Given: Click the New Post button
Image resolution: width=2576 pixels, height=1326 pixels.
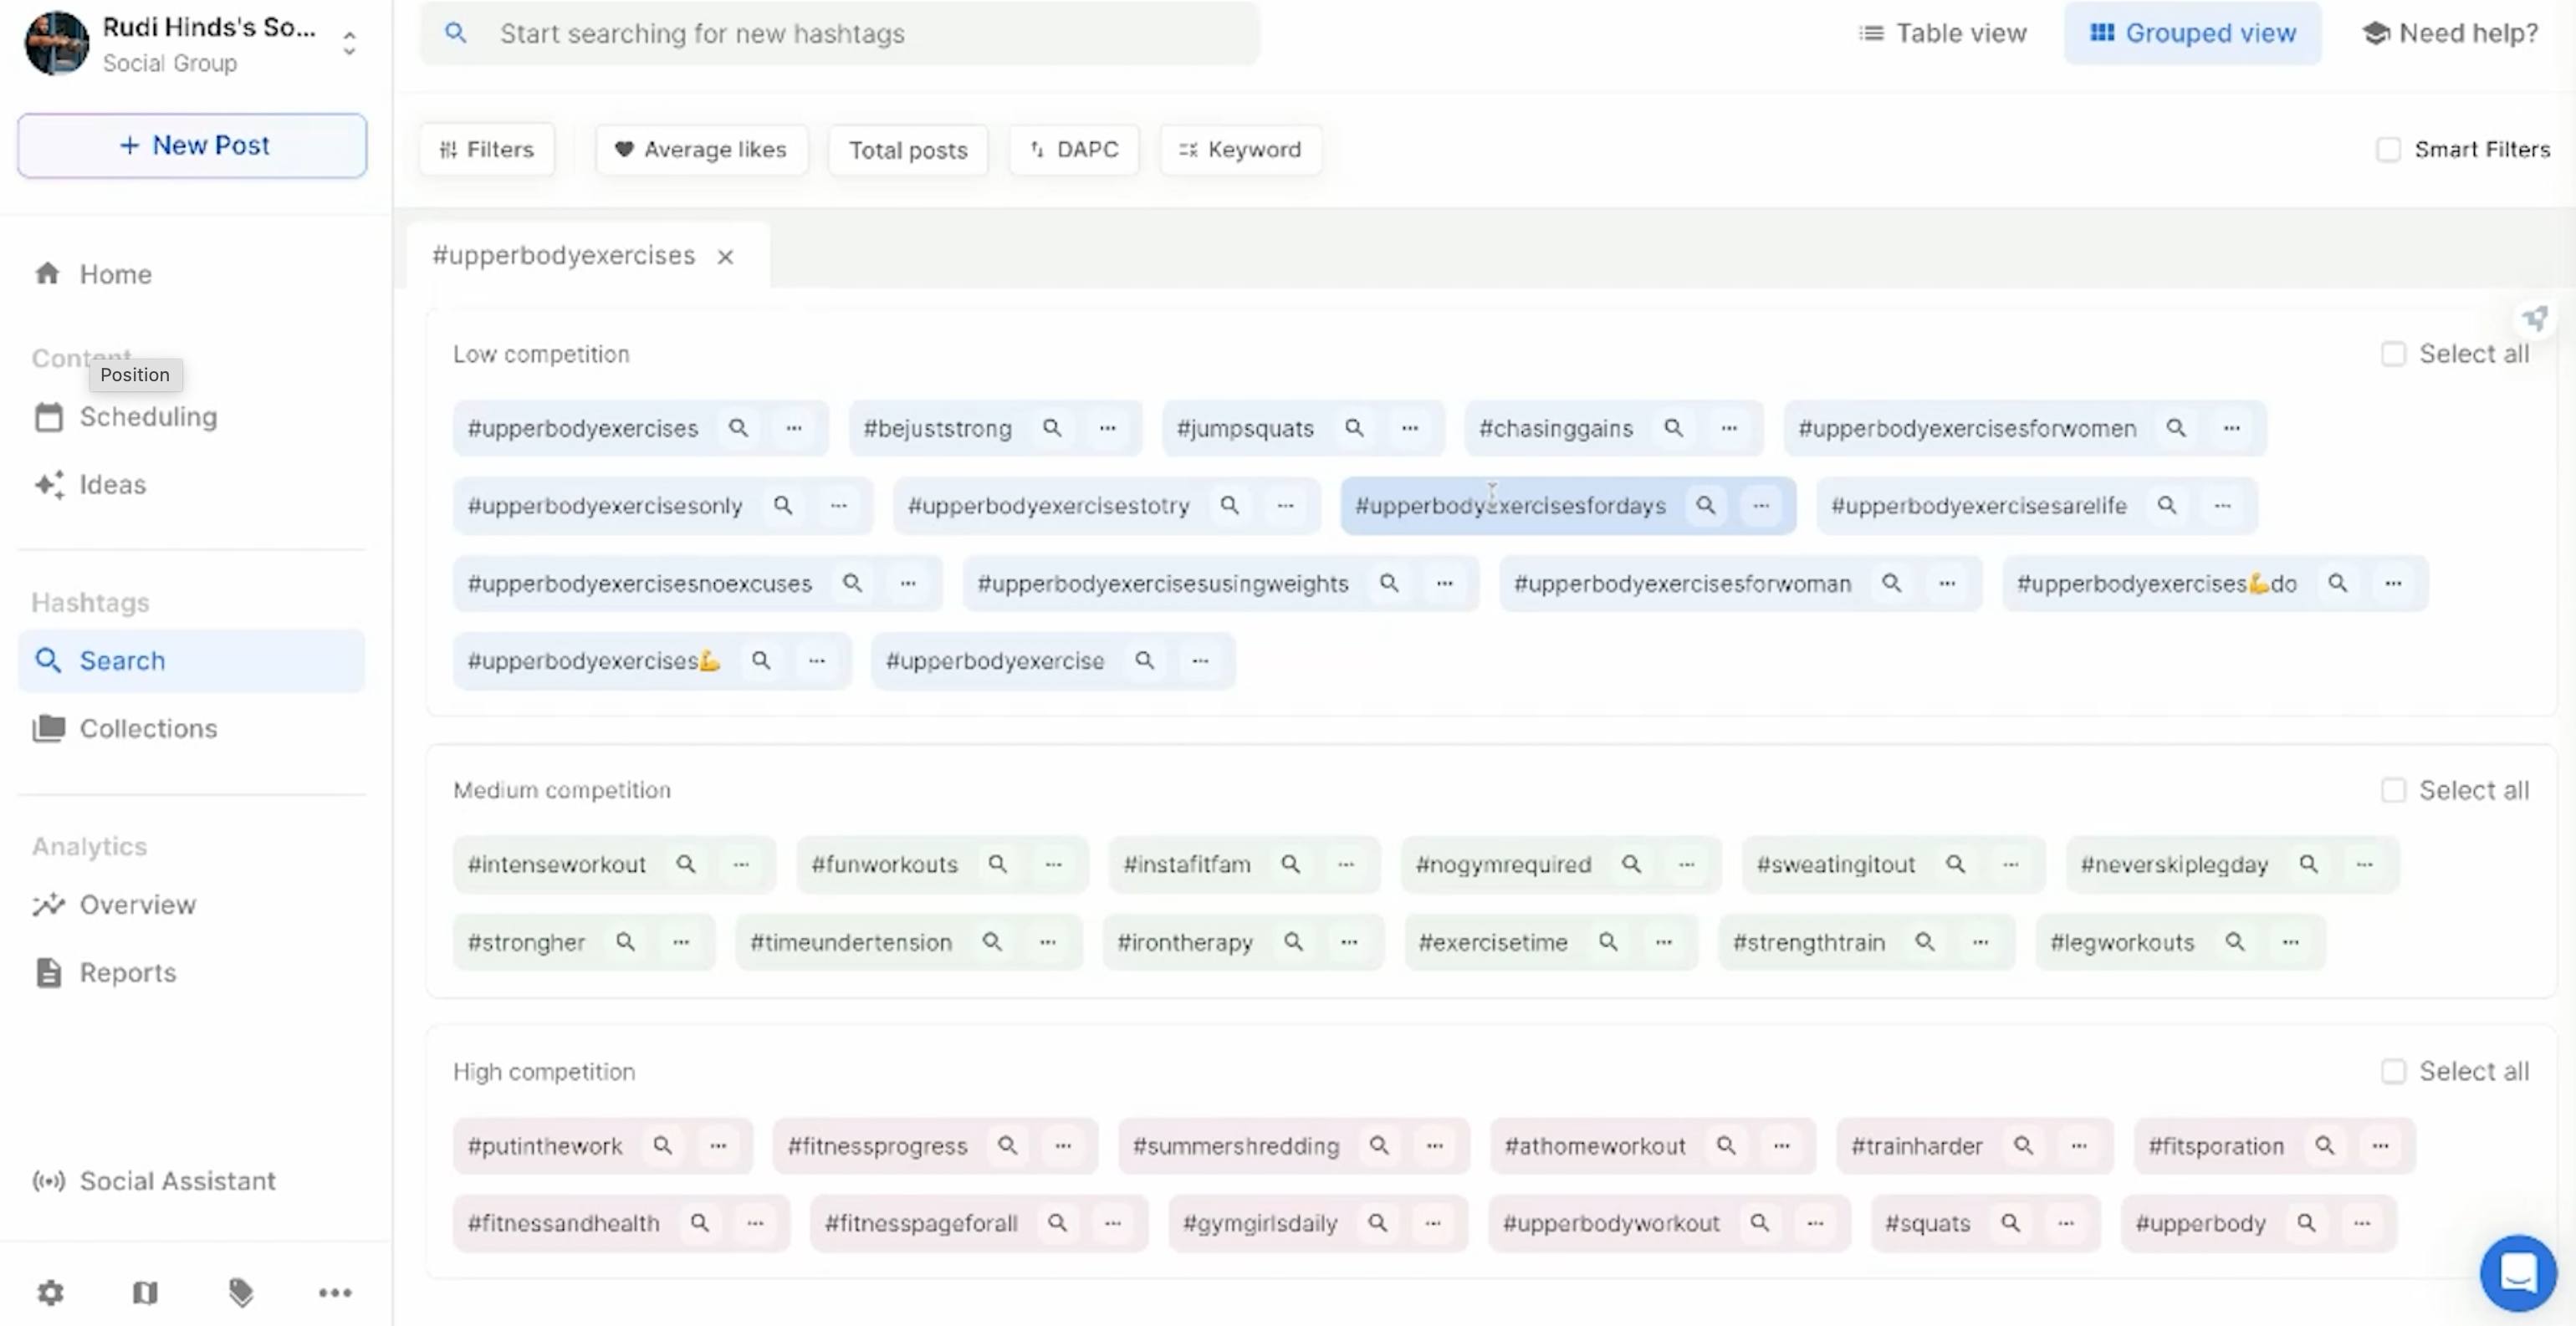Looking at the screenshot, I should [x=192, y=145].
